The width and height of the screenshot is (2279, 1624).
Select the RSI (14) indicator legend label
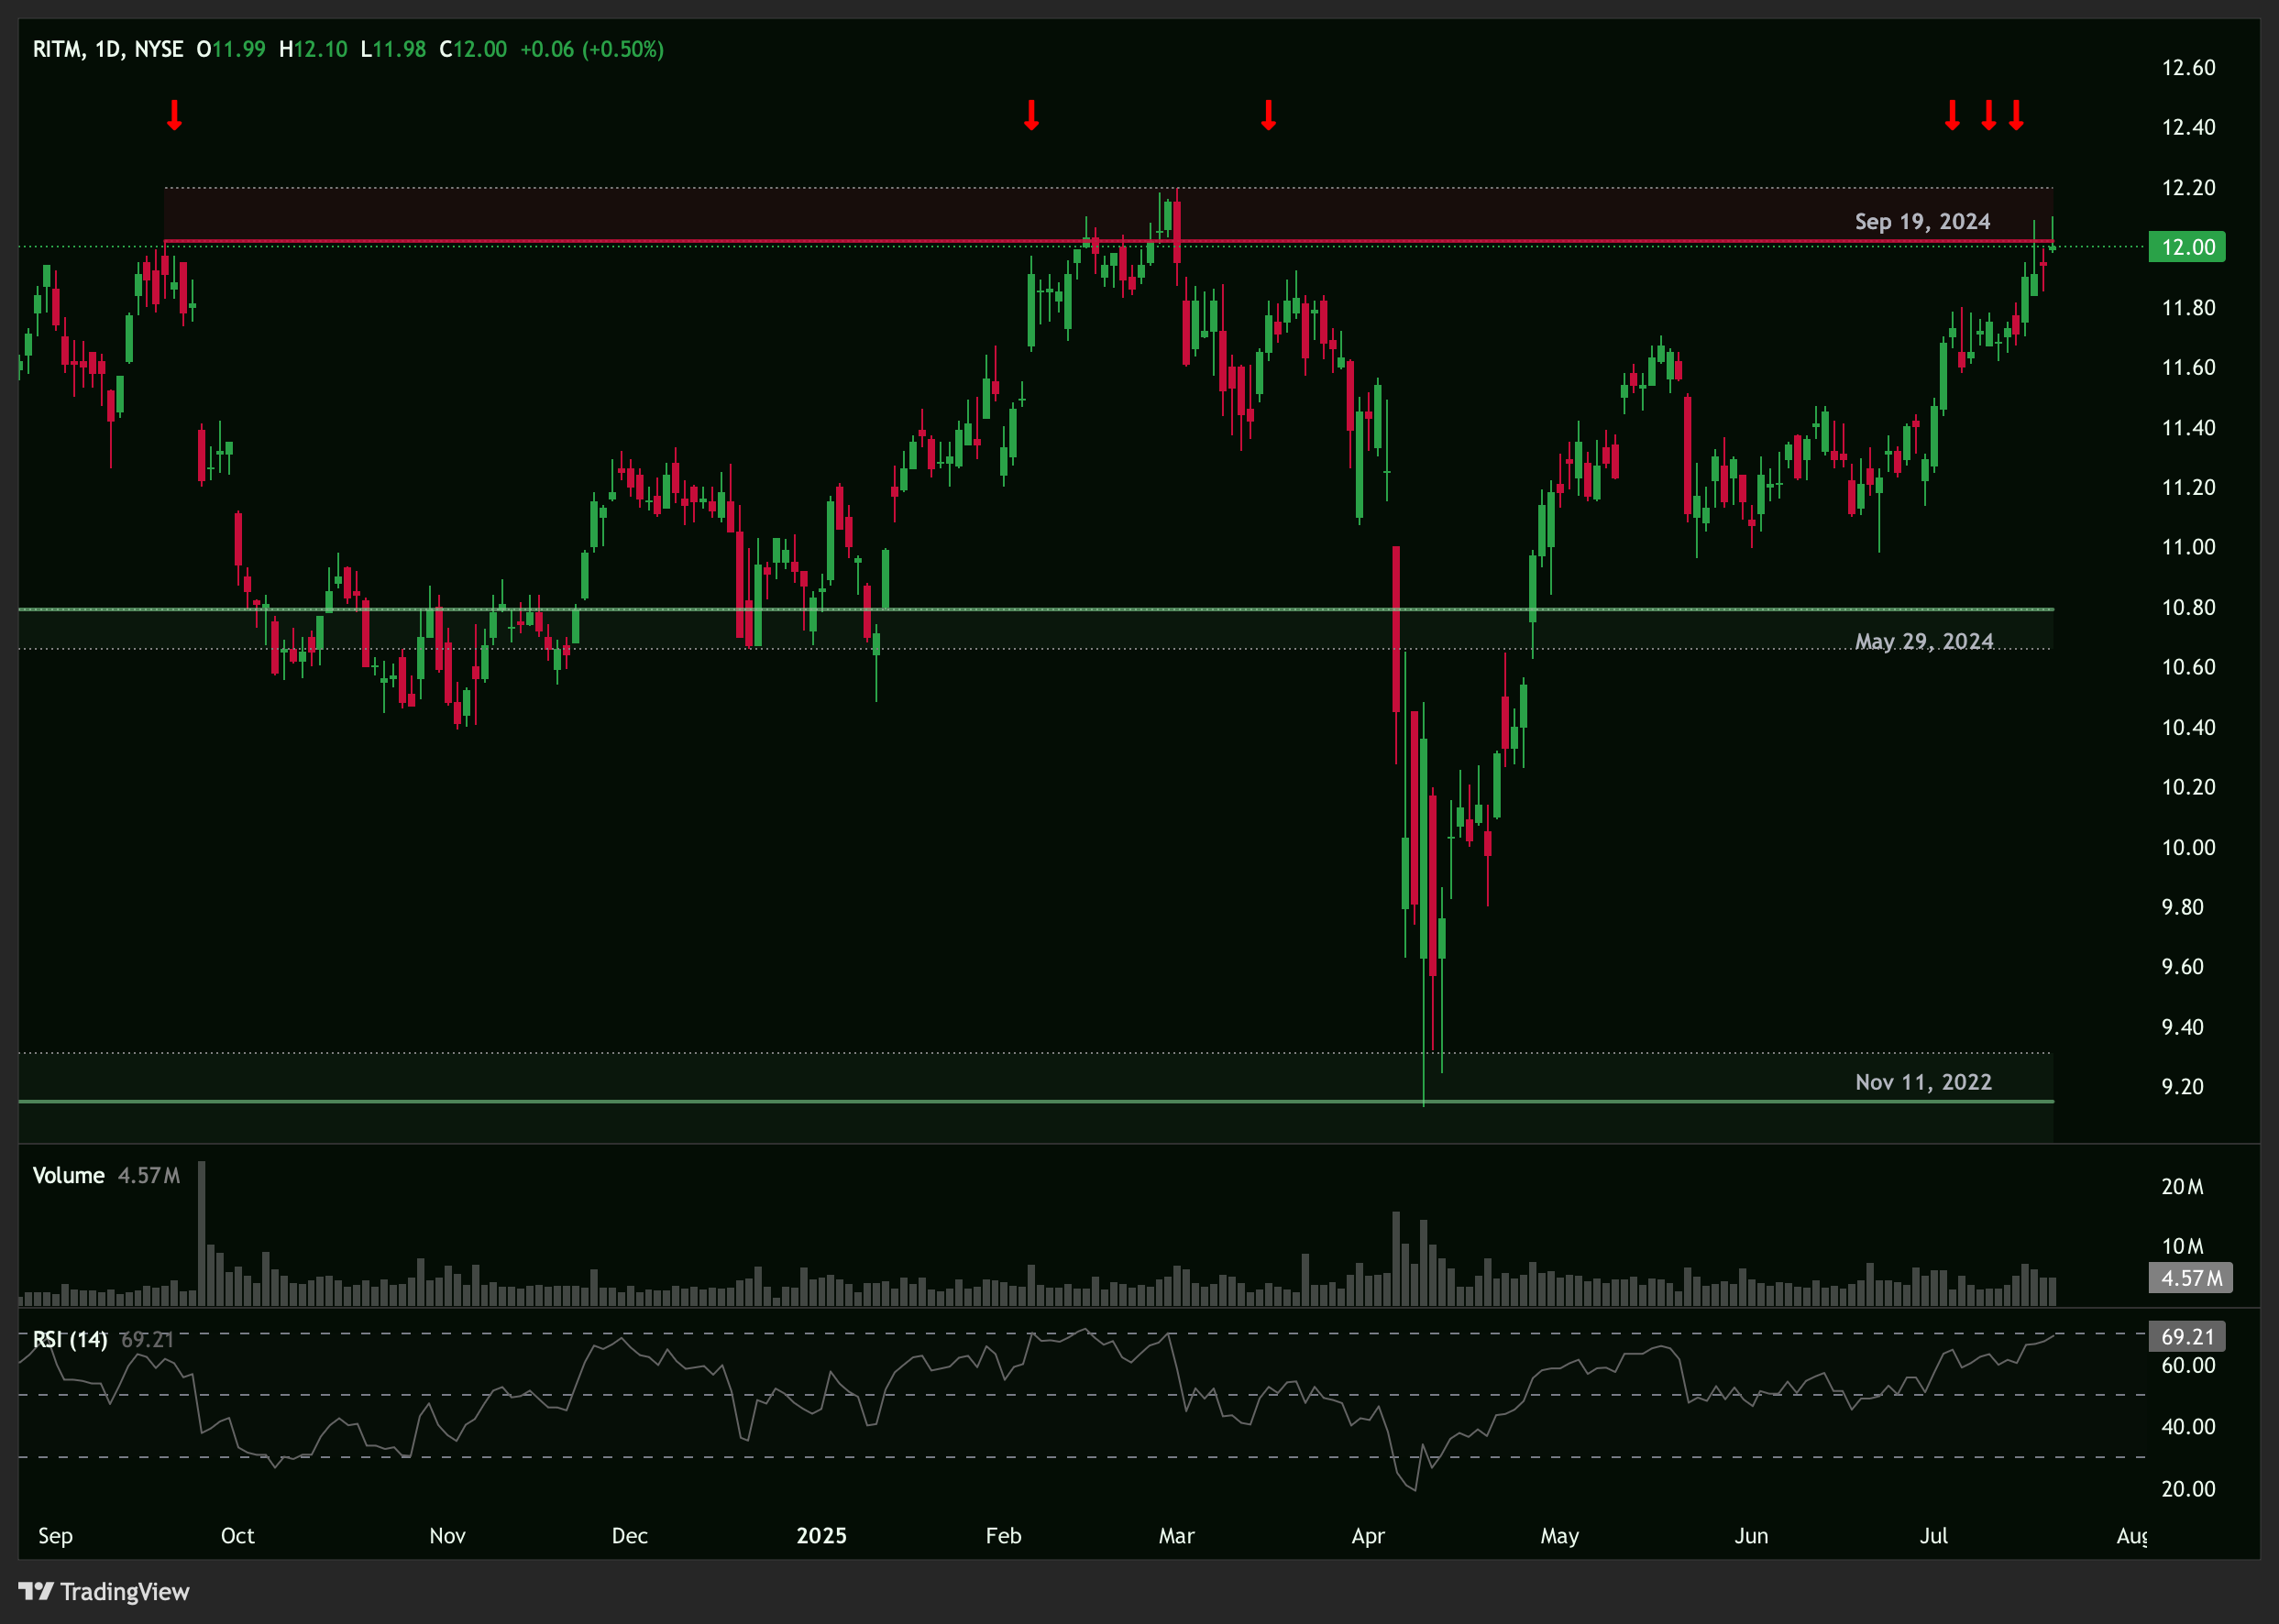[70, 1339]
